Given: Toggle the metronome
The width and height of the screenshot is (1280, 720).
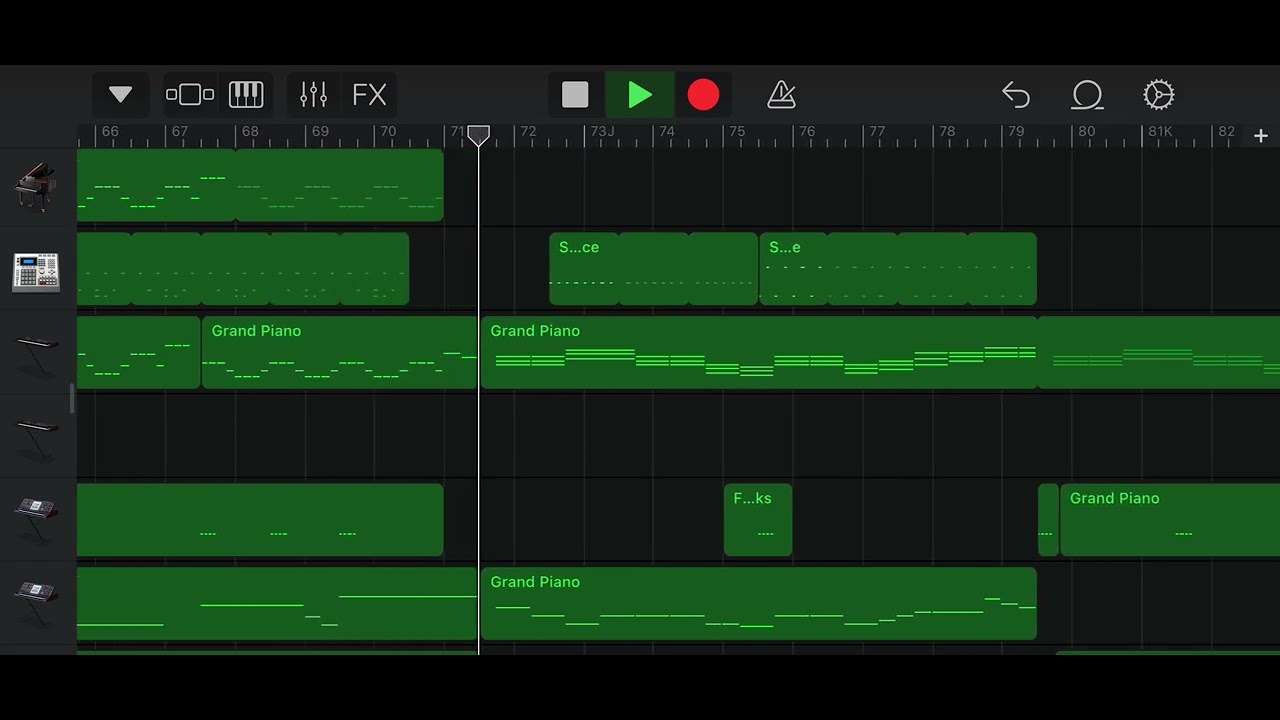Looking at the screenshot, I should (x=781, y=95).
